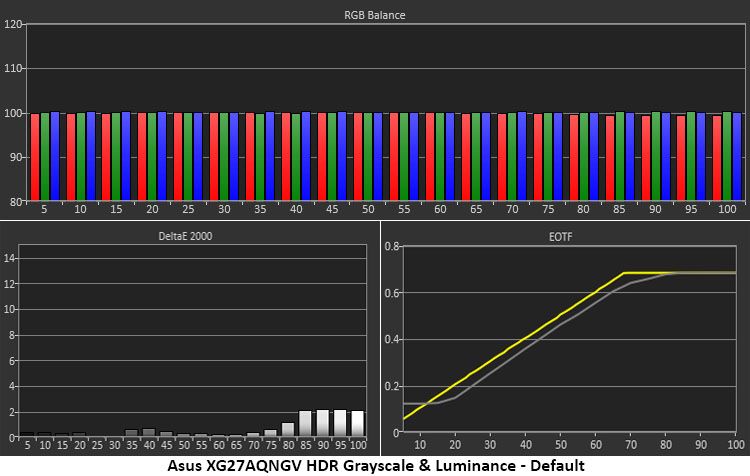
Task: Select the DeltaE 2000 bar at 85
Action: point(305,423)
